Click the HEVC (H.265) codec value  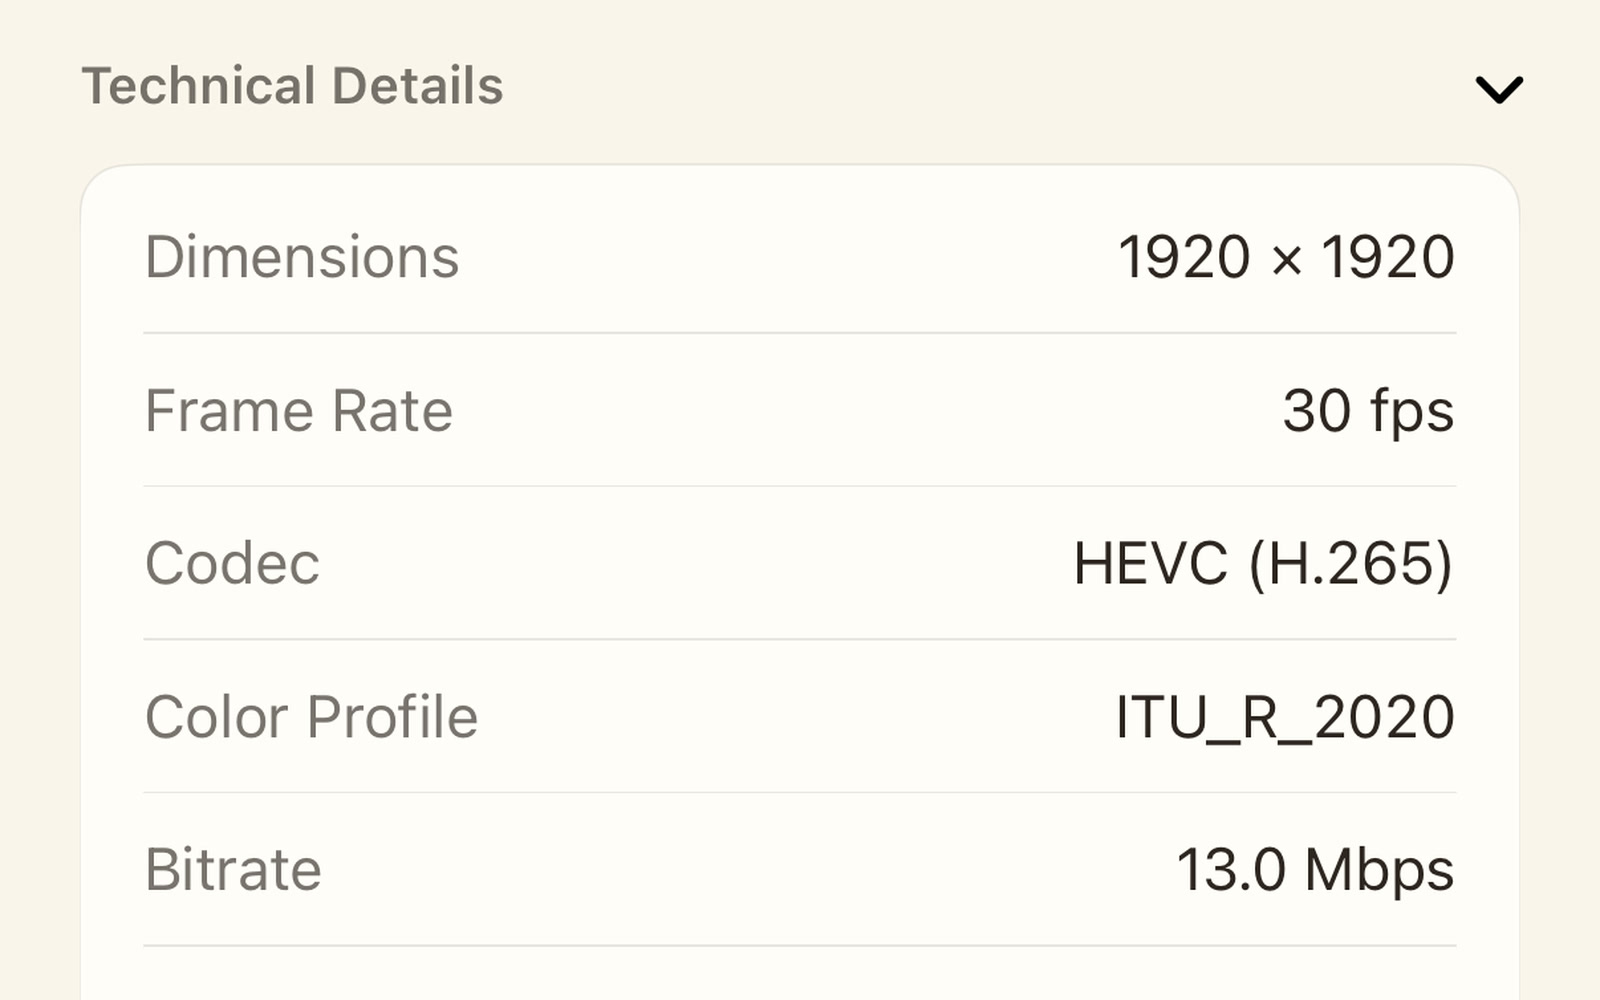tap(1263, 564)
